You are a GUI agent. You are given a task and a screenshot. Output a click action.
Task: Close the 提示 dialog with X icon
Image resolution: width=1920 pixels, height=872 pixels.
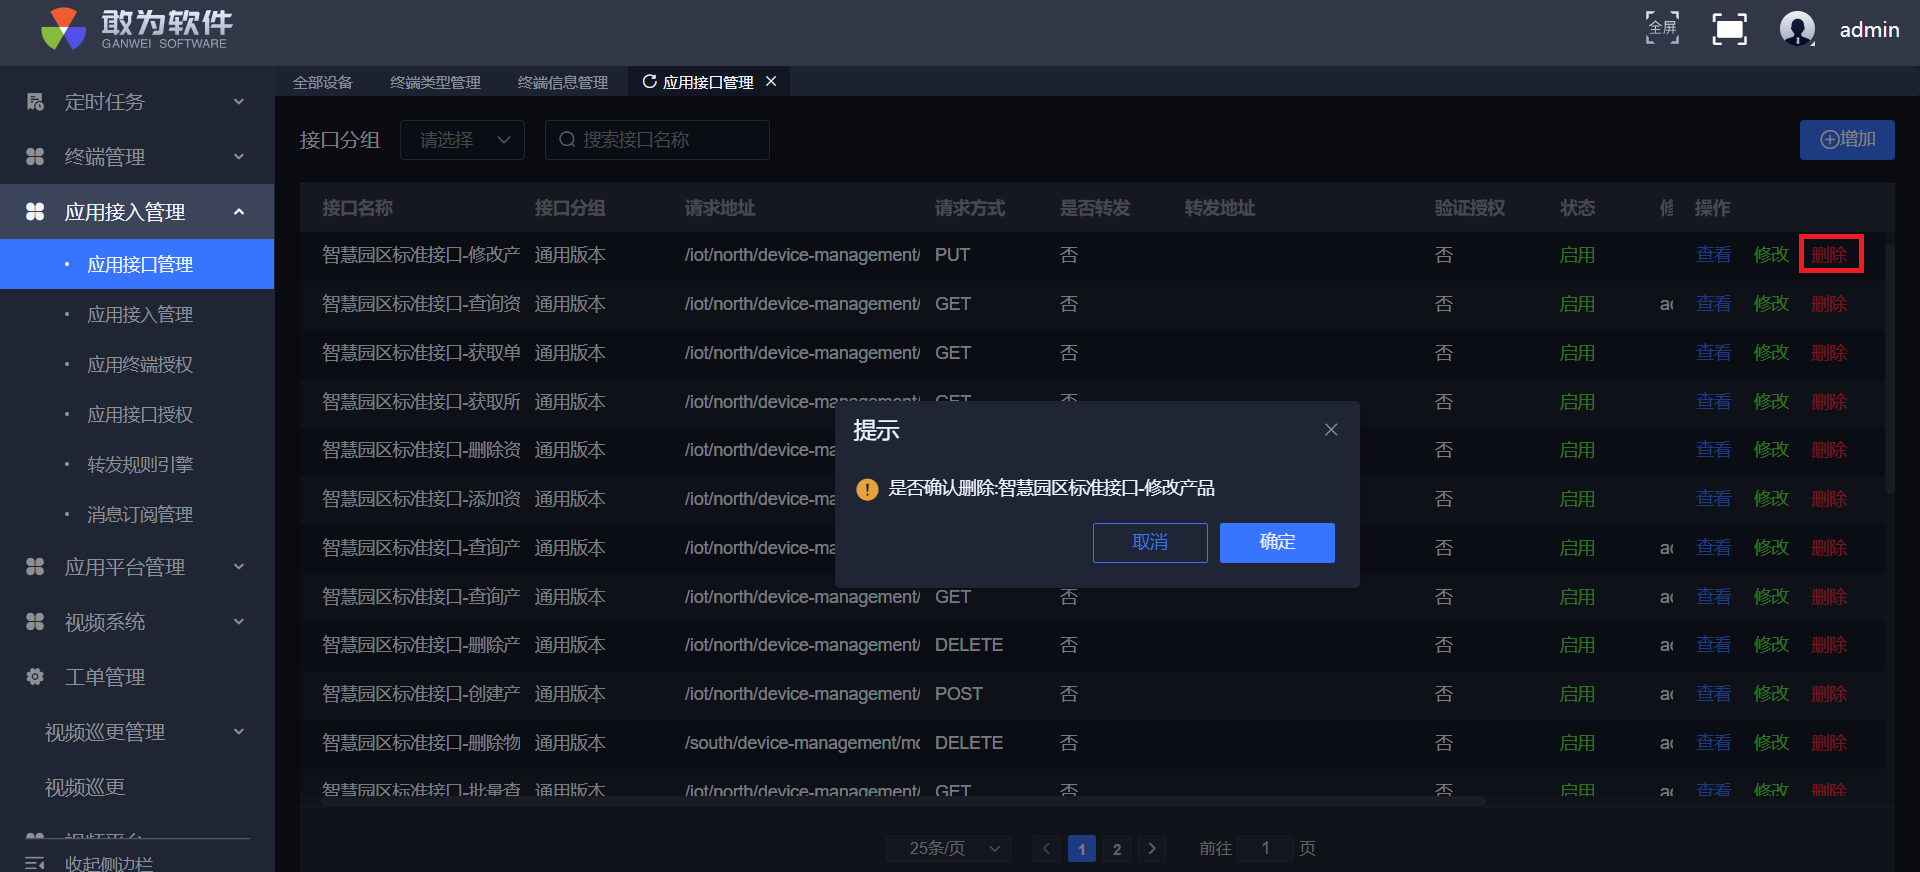coord(1331,430)
